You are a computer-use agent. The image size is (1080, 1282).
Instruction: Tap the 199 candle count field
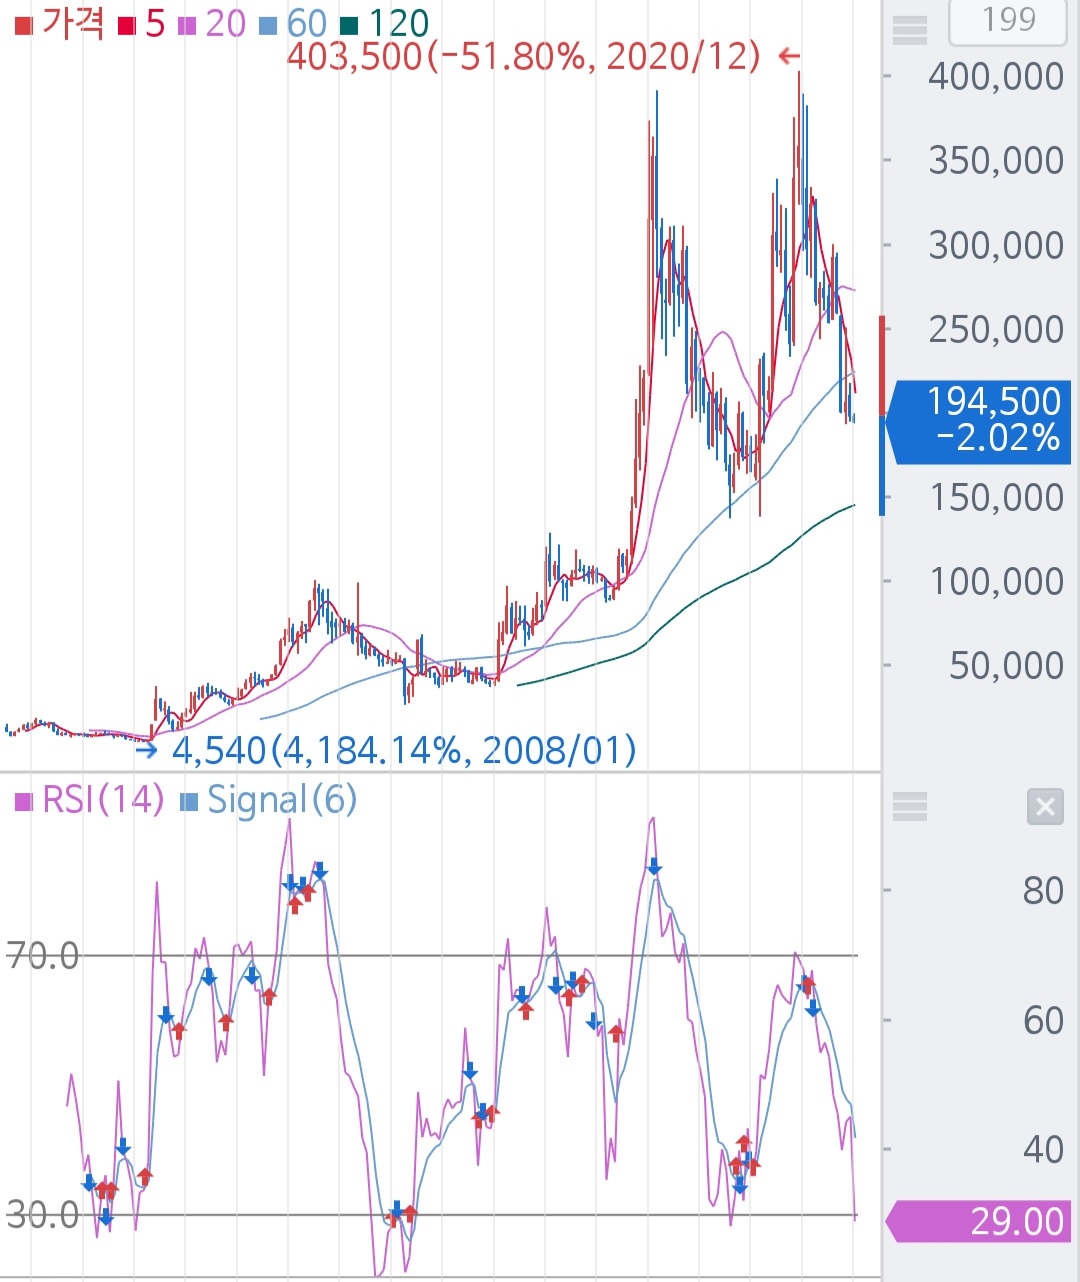coord(1007,21)
